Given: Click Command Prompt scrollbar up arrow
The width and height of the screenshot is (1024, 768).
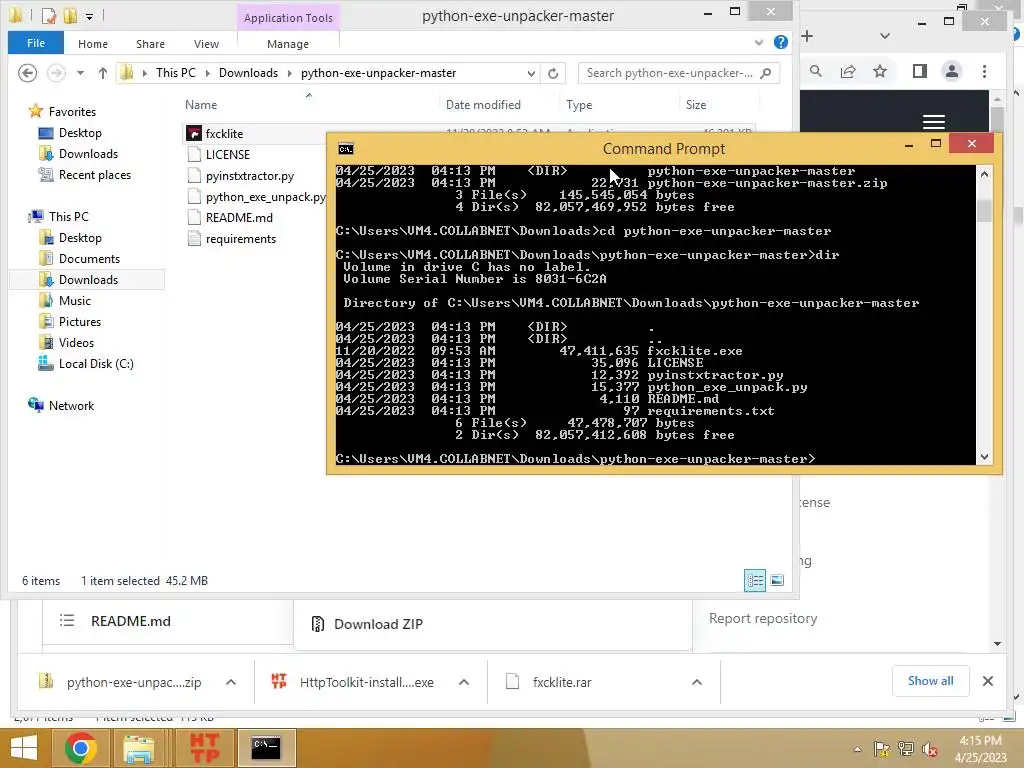Looking at the screenshot, I should pos(984,174).
